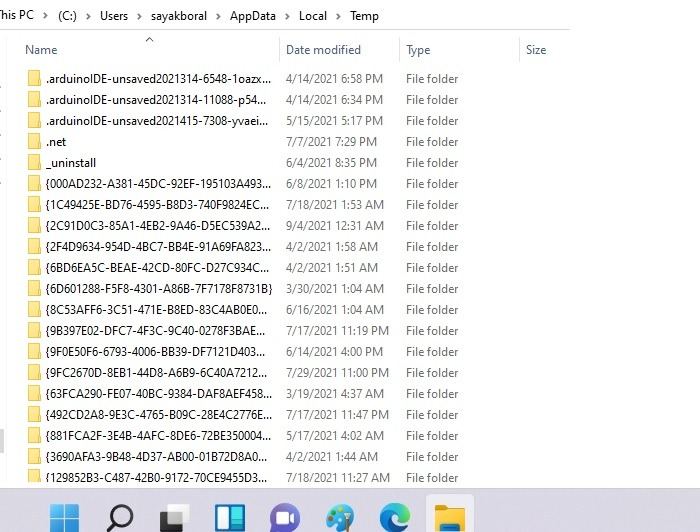Launch Paint from the taskbar
This screenshot has width=700, height=532.
(340, 519)
